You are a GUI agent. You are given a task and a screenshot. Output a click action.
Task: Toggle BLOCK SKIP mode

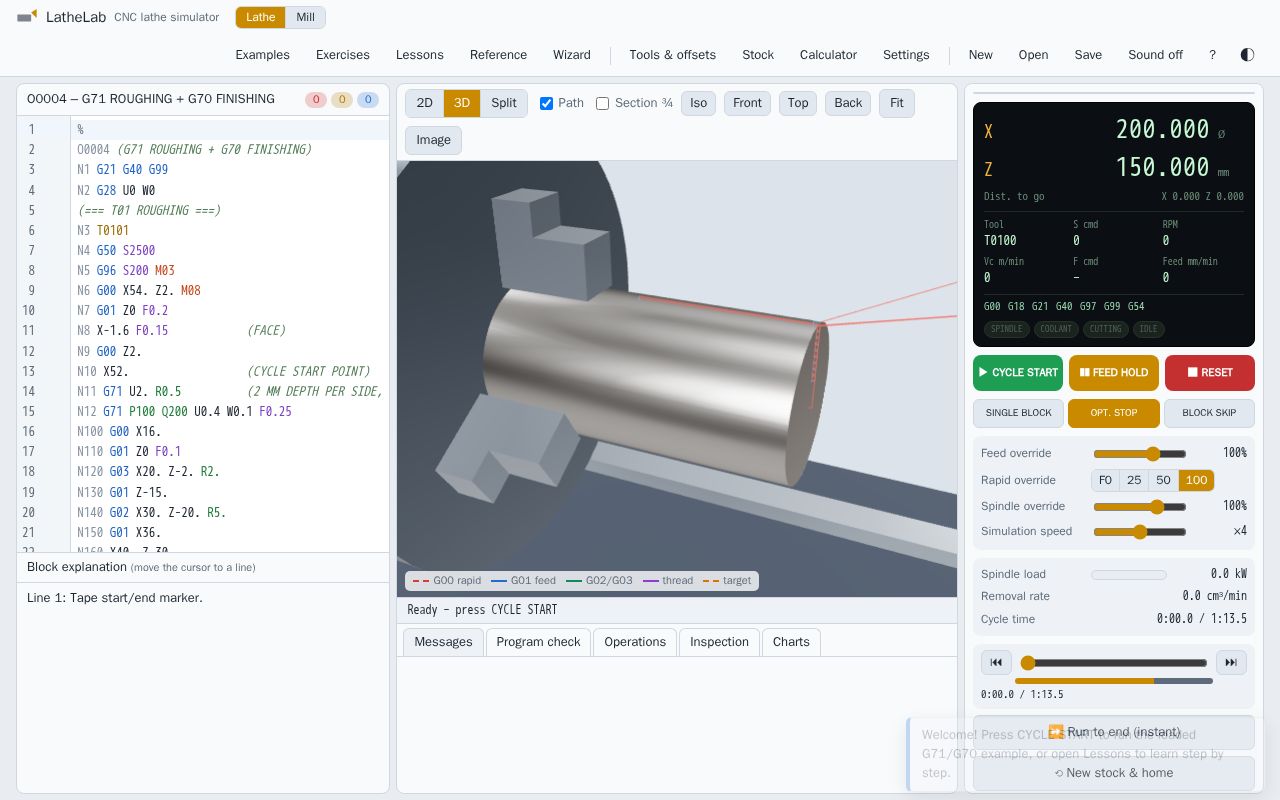(x=1209, y=413)
